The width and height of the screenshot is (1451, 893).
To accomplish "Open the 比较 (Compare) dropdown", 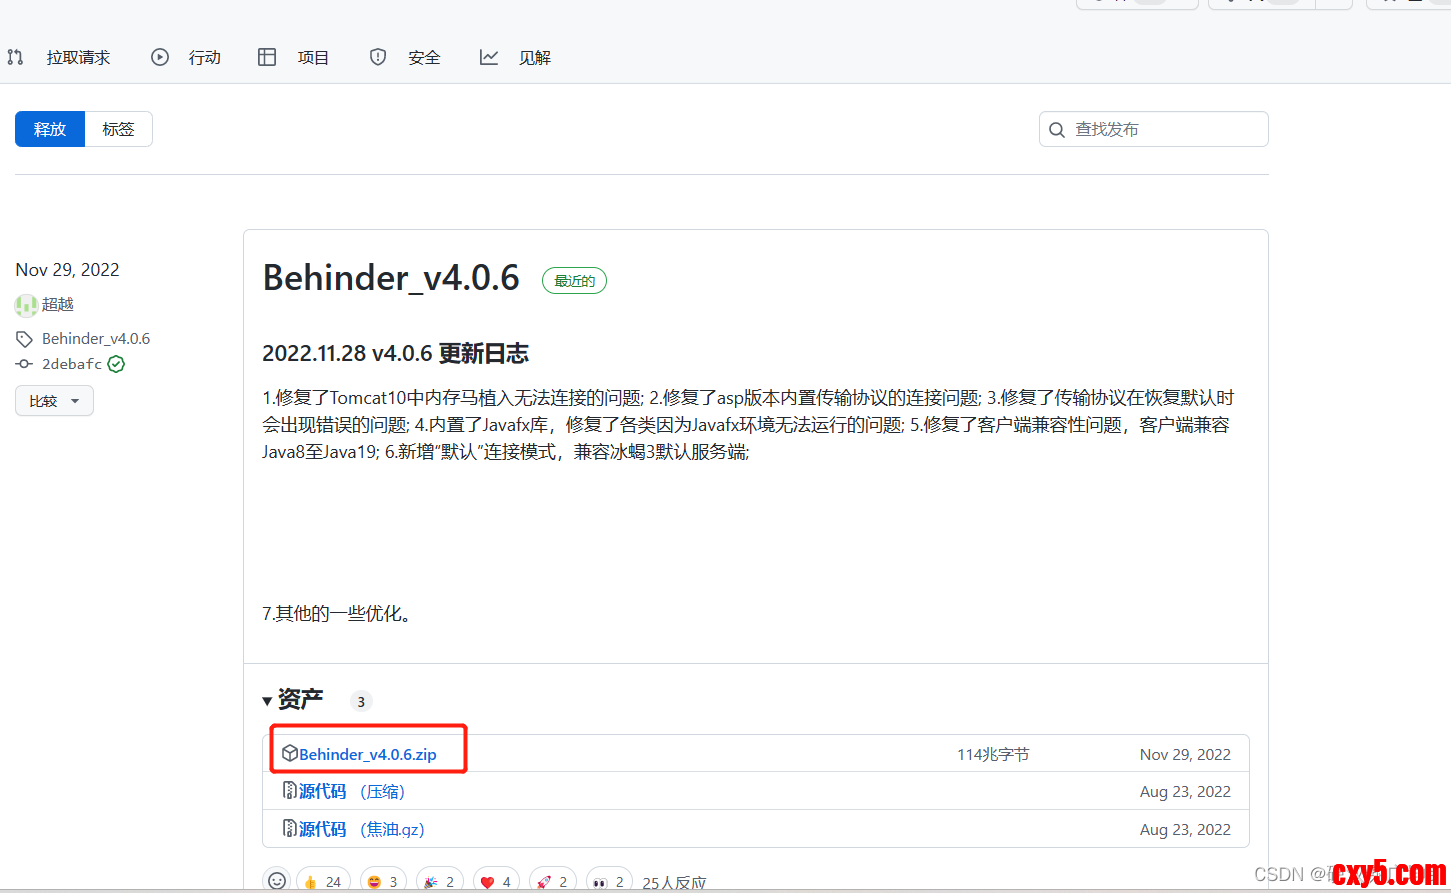I will (x=54, y=401).
